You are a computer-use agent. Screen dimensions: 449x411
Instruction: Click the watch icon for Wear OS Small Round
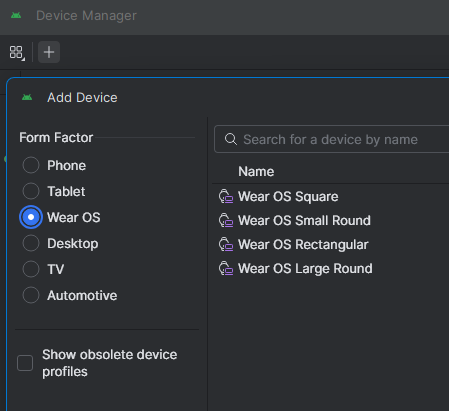click(x=226, y=220)
